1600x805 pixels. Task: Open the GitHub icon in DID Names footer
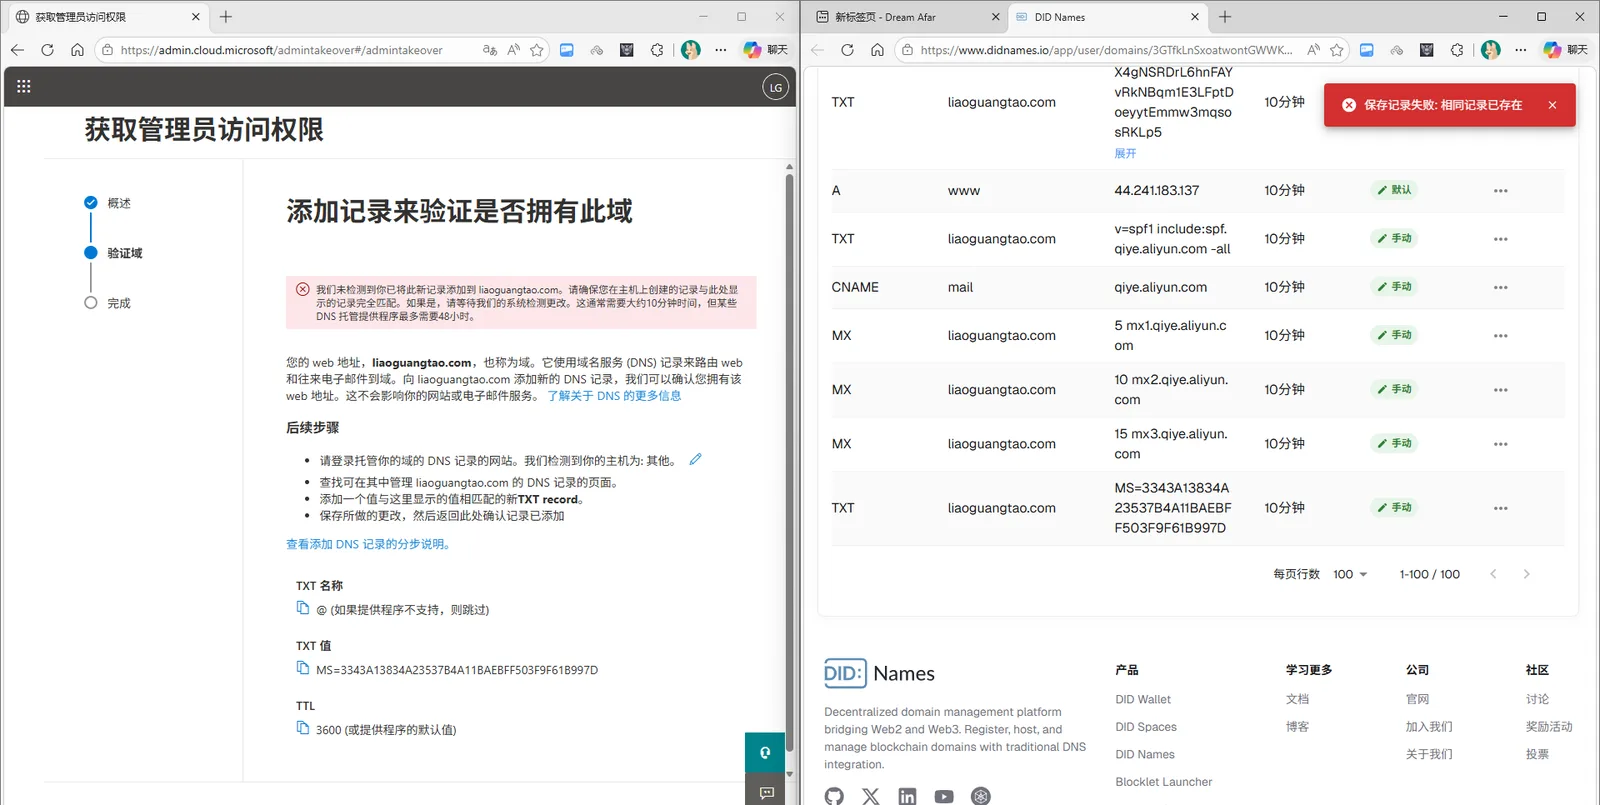834,796
